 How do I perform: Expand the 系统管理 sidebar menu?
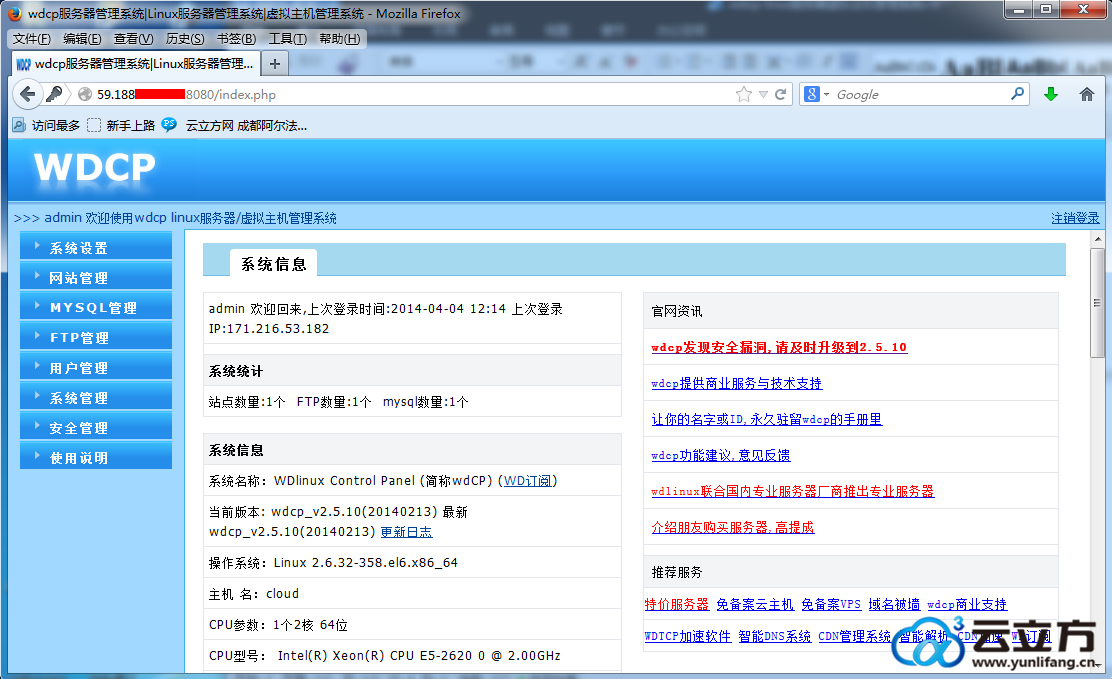coord(96,397)
